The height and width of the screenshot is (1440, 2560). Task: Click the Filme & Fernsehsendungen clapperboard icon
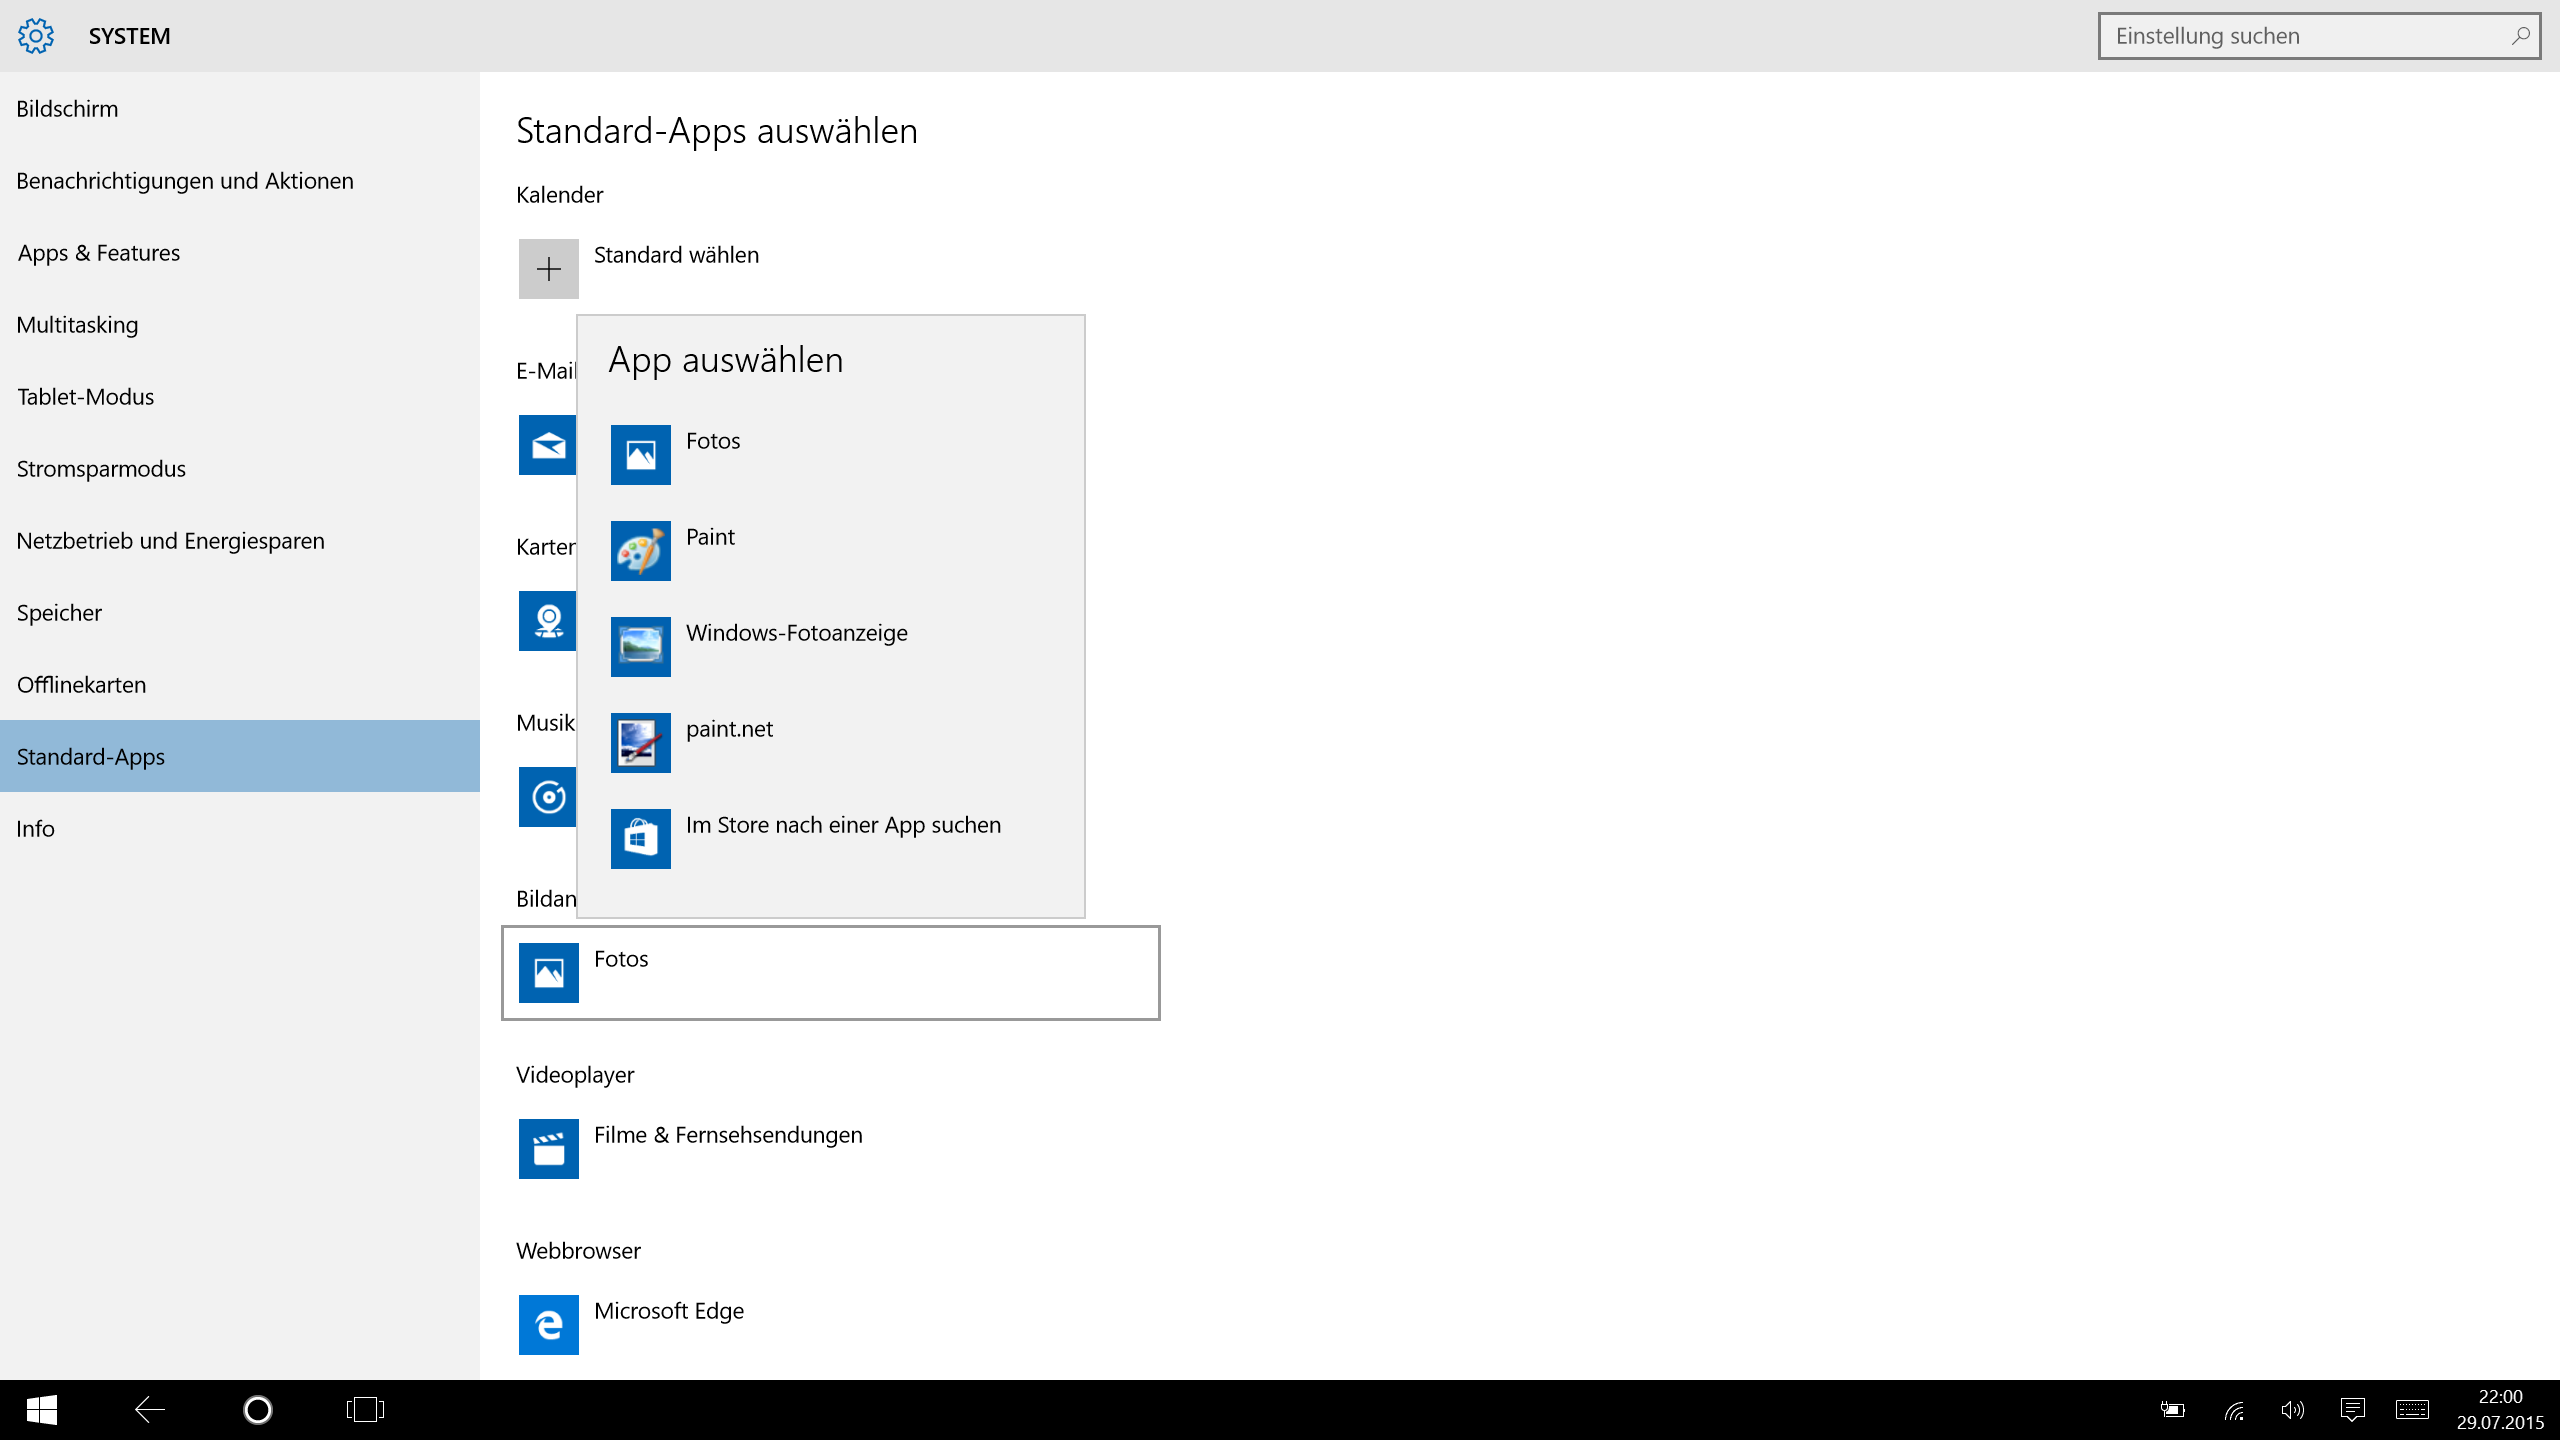pyautogui.click(x=548, y=1149)
